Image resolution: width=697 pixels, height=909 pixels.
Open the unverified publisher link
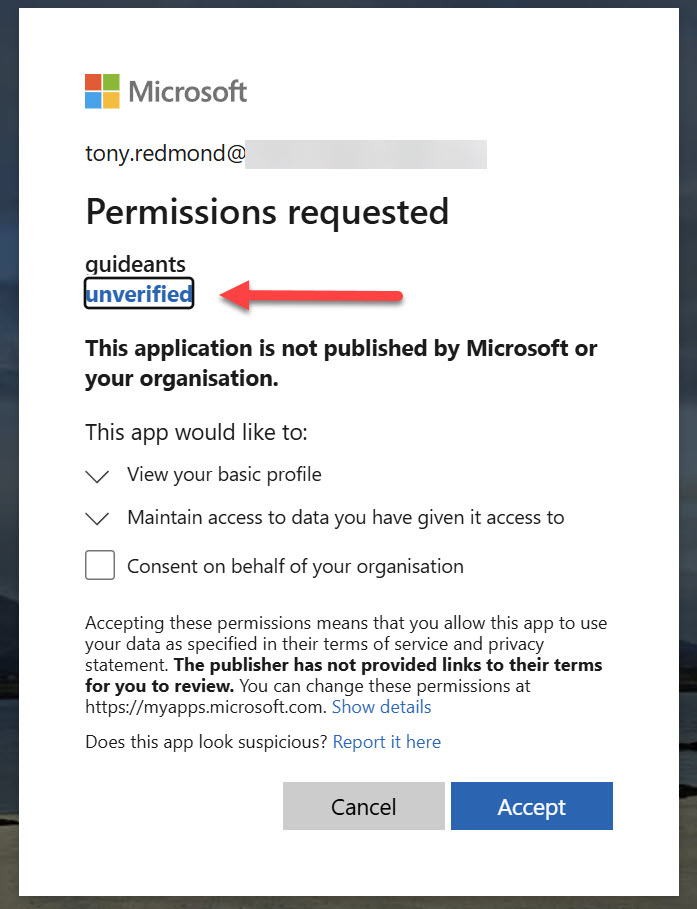[x=138, y=293]
